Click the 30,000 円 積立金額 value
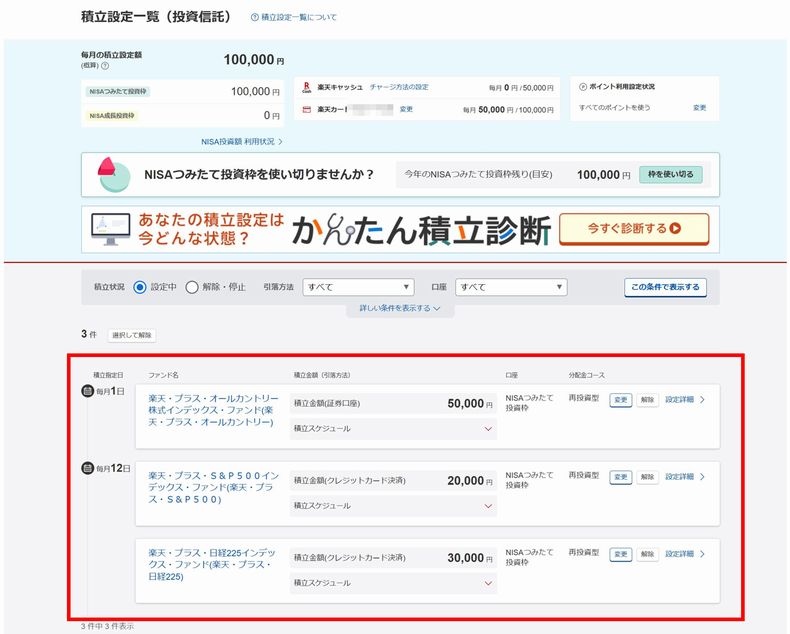This screenshot has height=634, width=790. pos(470,558)
